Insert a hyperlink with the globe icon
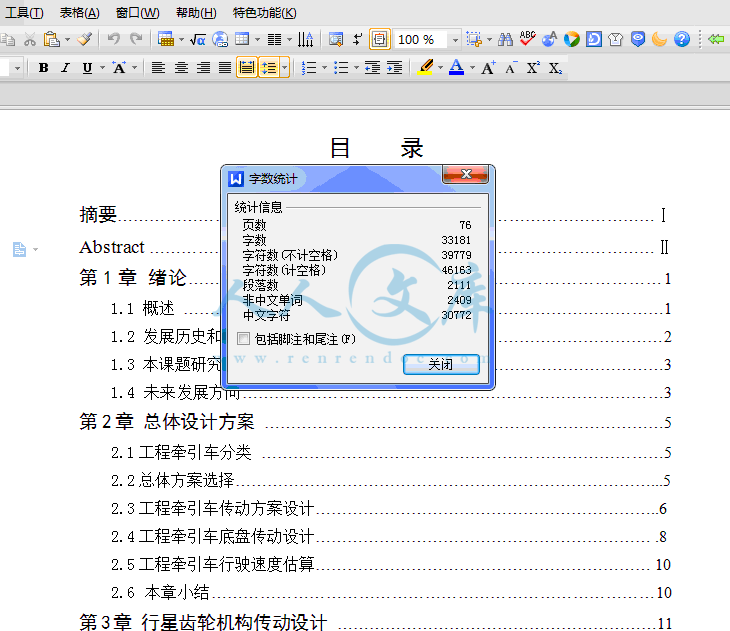Viewport: 730px width, 631px height. 220,40
